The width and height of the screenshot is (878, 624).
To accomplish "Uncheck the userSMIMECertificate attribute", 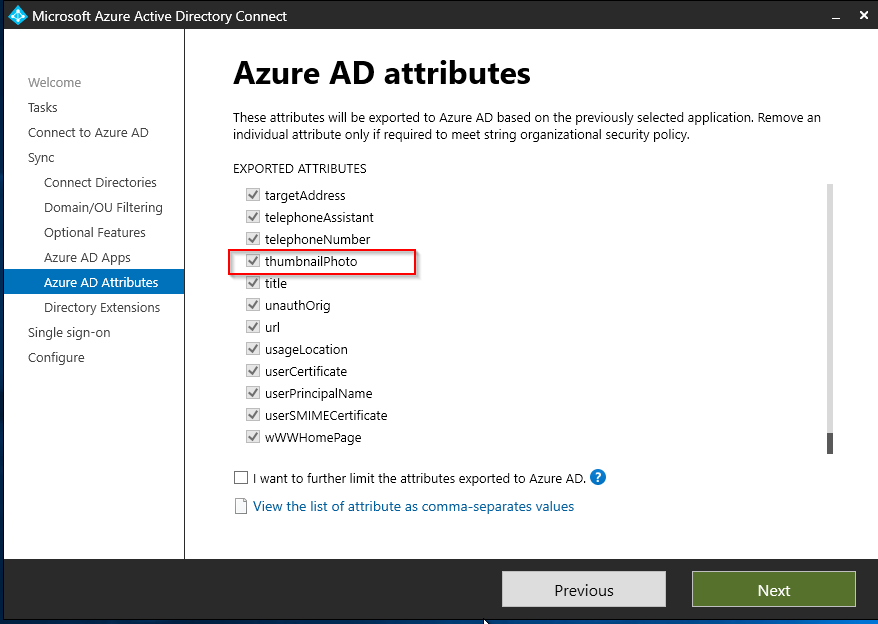I will click(x=253, y=414).
